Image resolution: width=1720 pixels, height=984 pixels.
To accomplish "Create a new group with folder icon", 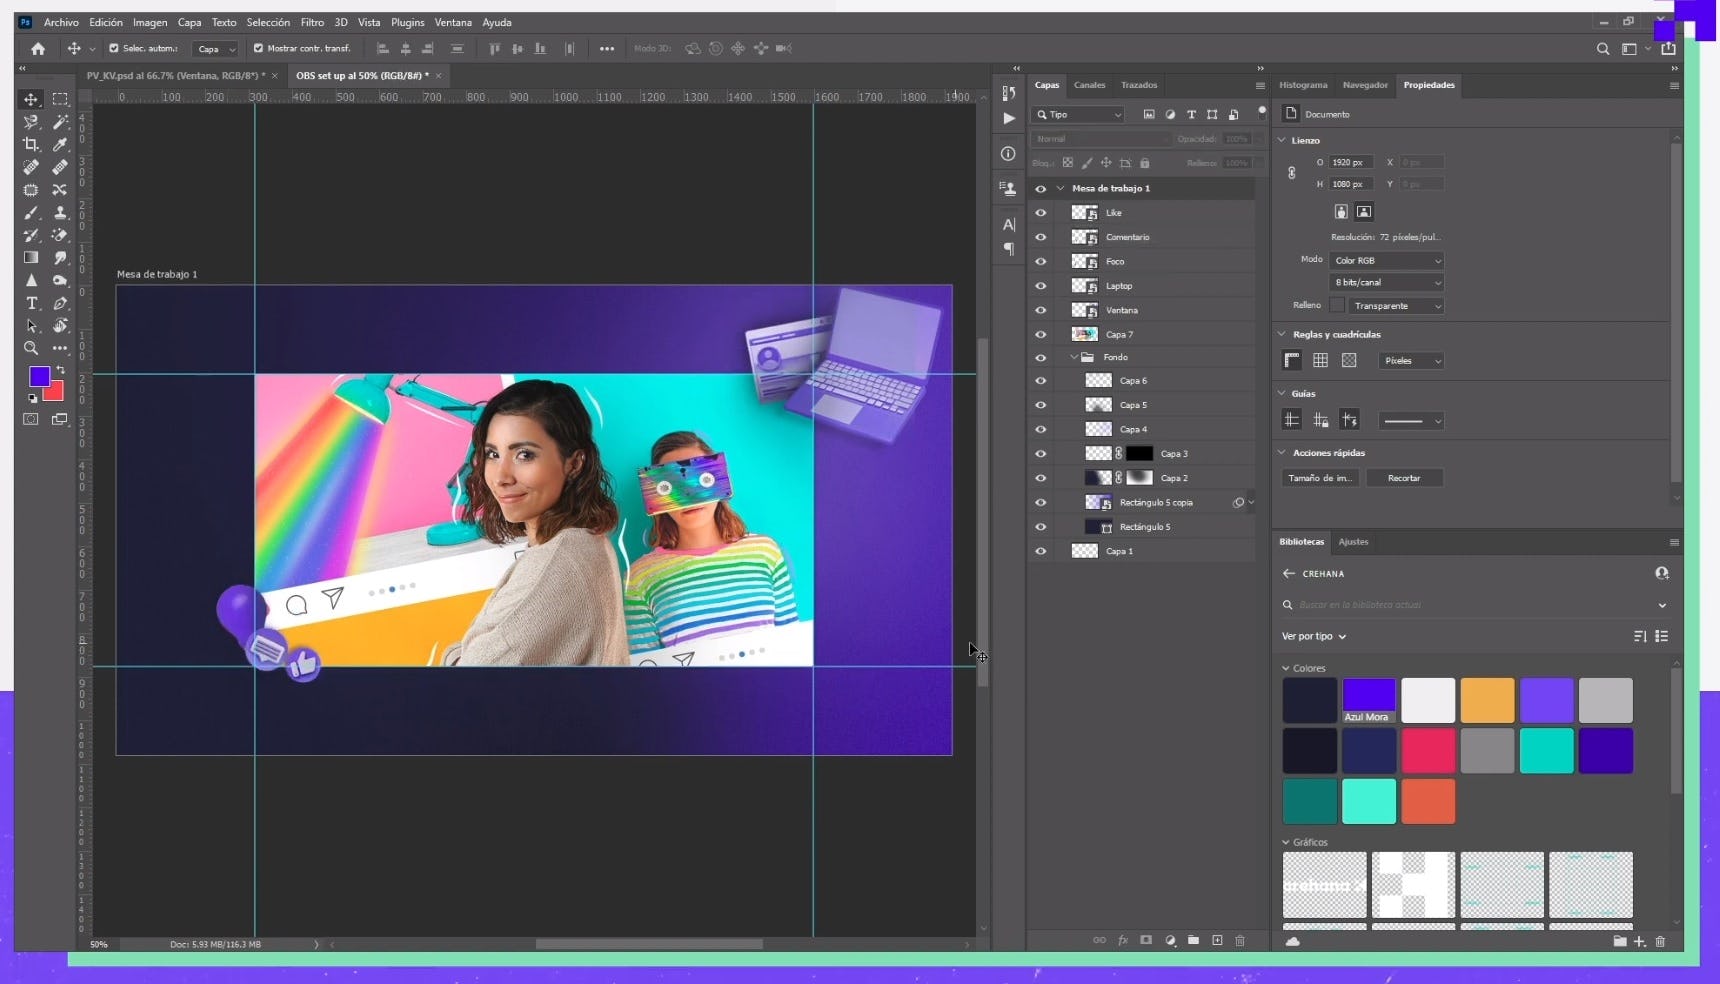I will tap(1193, 940).
